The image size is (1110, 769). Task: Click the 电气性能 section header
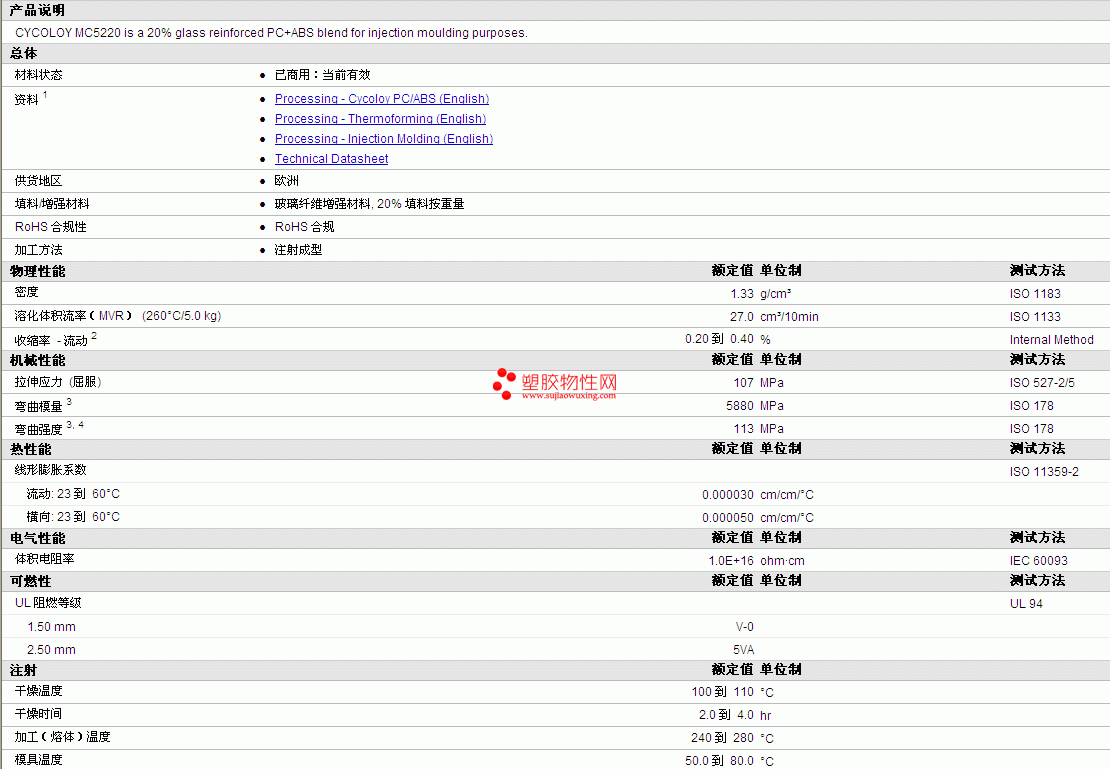(x=37, y=538)
